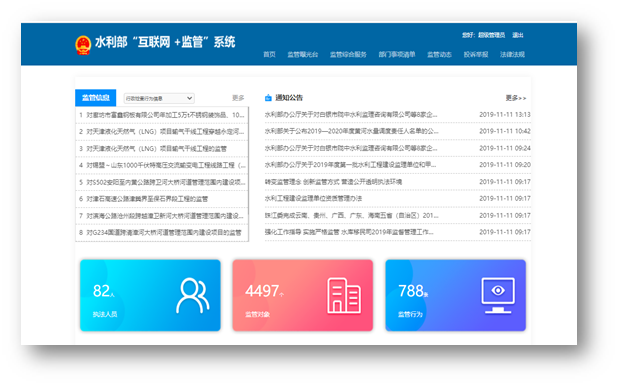
Task: Click the 您好 greeting text in header
Action: click(x=469, y=35)
